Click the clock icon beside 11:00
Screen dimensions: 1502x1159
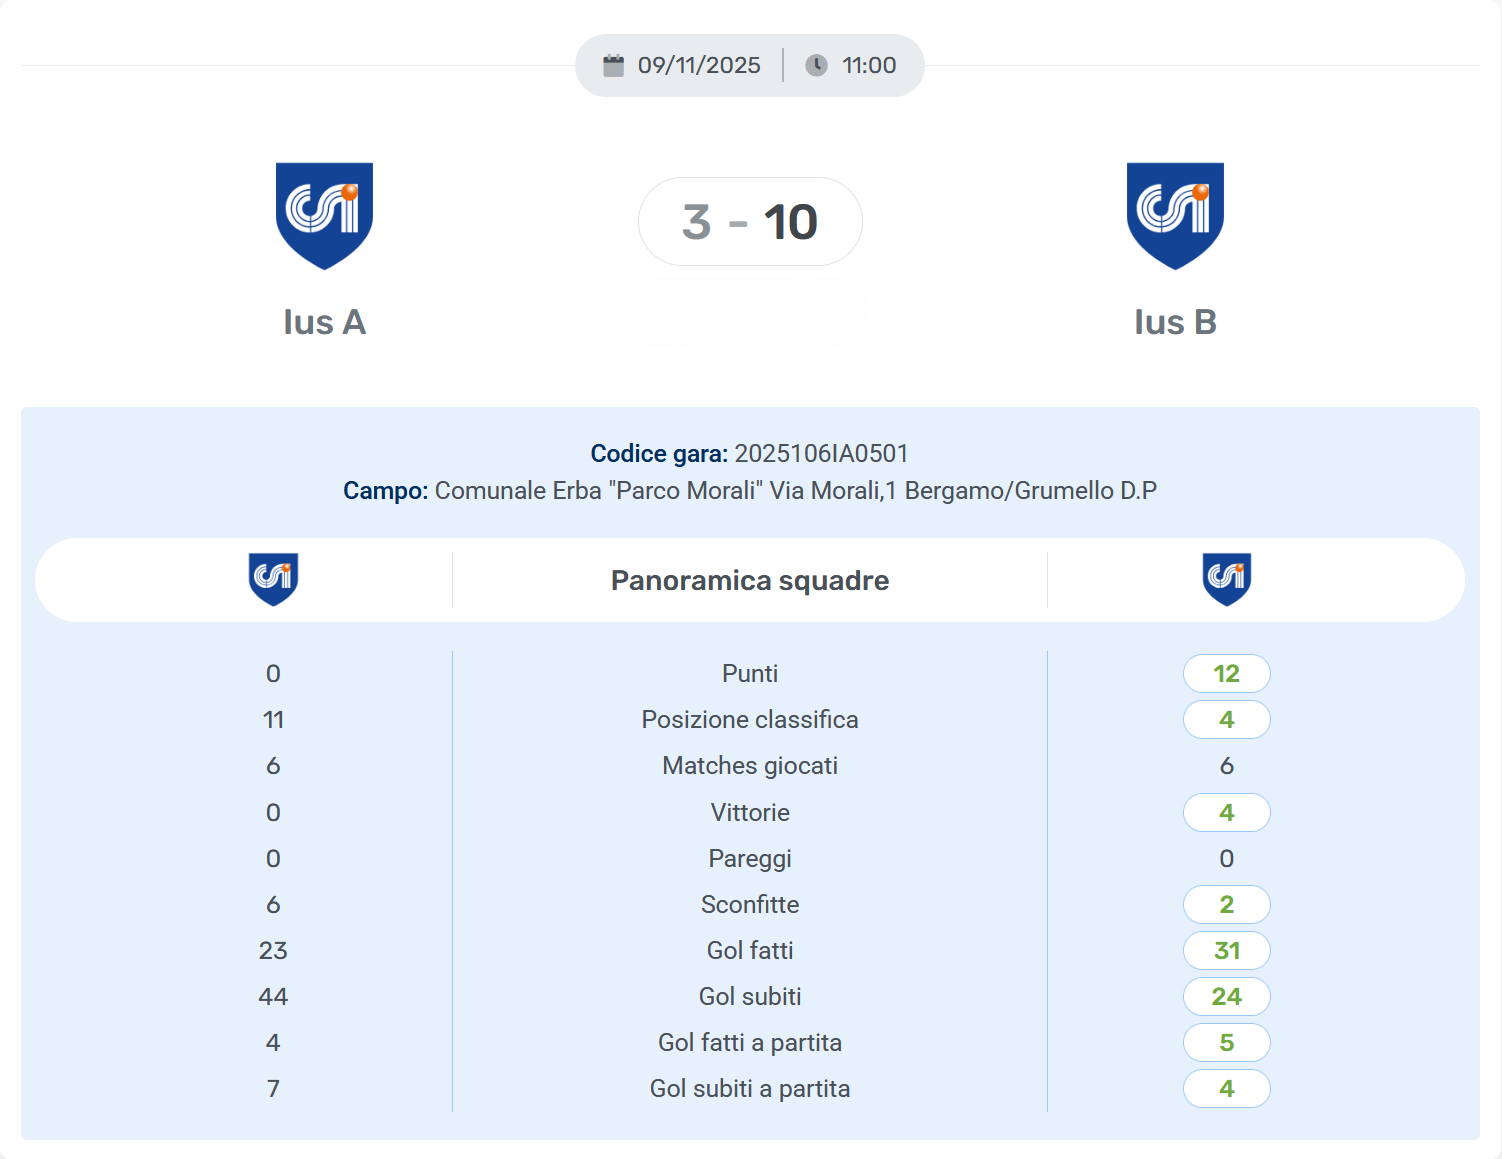click(816, 66)
